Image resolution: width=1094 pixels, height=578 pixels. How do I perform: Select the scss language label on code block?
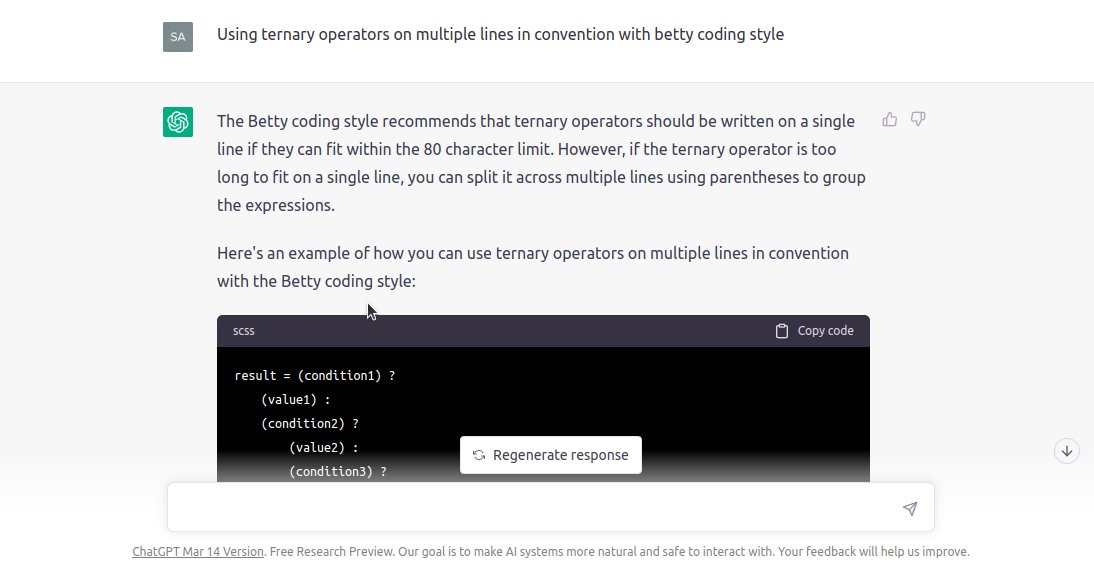pos(243,330)
